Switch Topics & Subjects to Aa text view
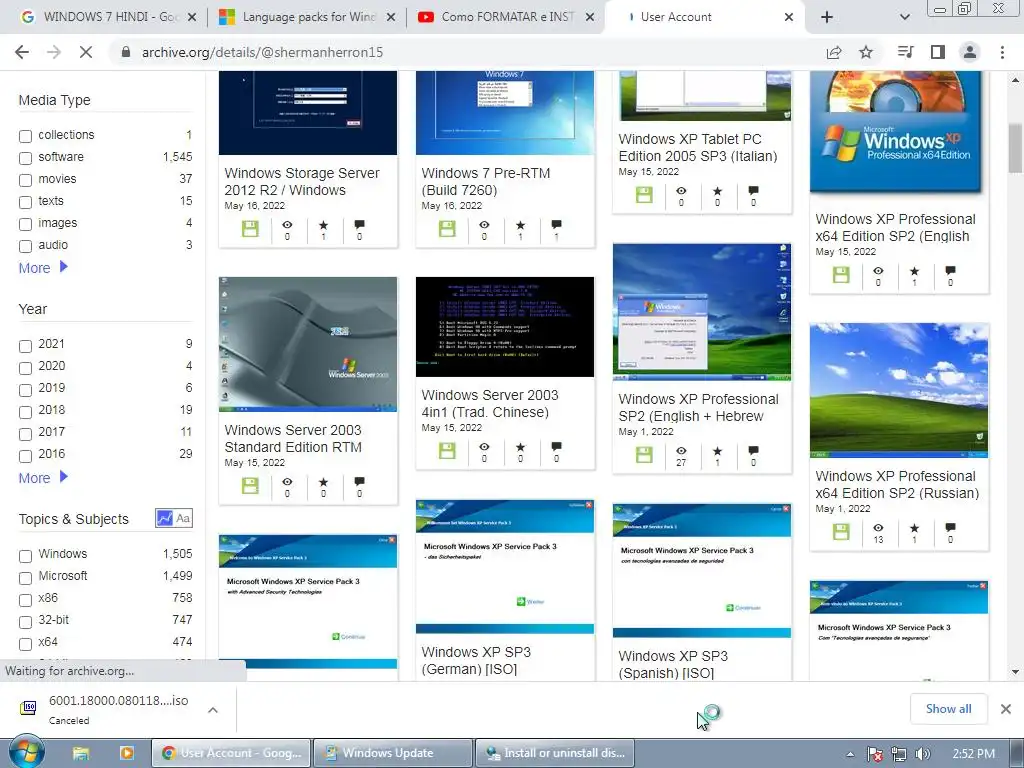The height and width of the screenshot is (768, 1024). pyautogui.click(x=184, y=519)
